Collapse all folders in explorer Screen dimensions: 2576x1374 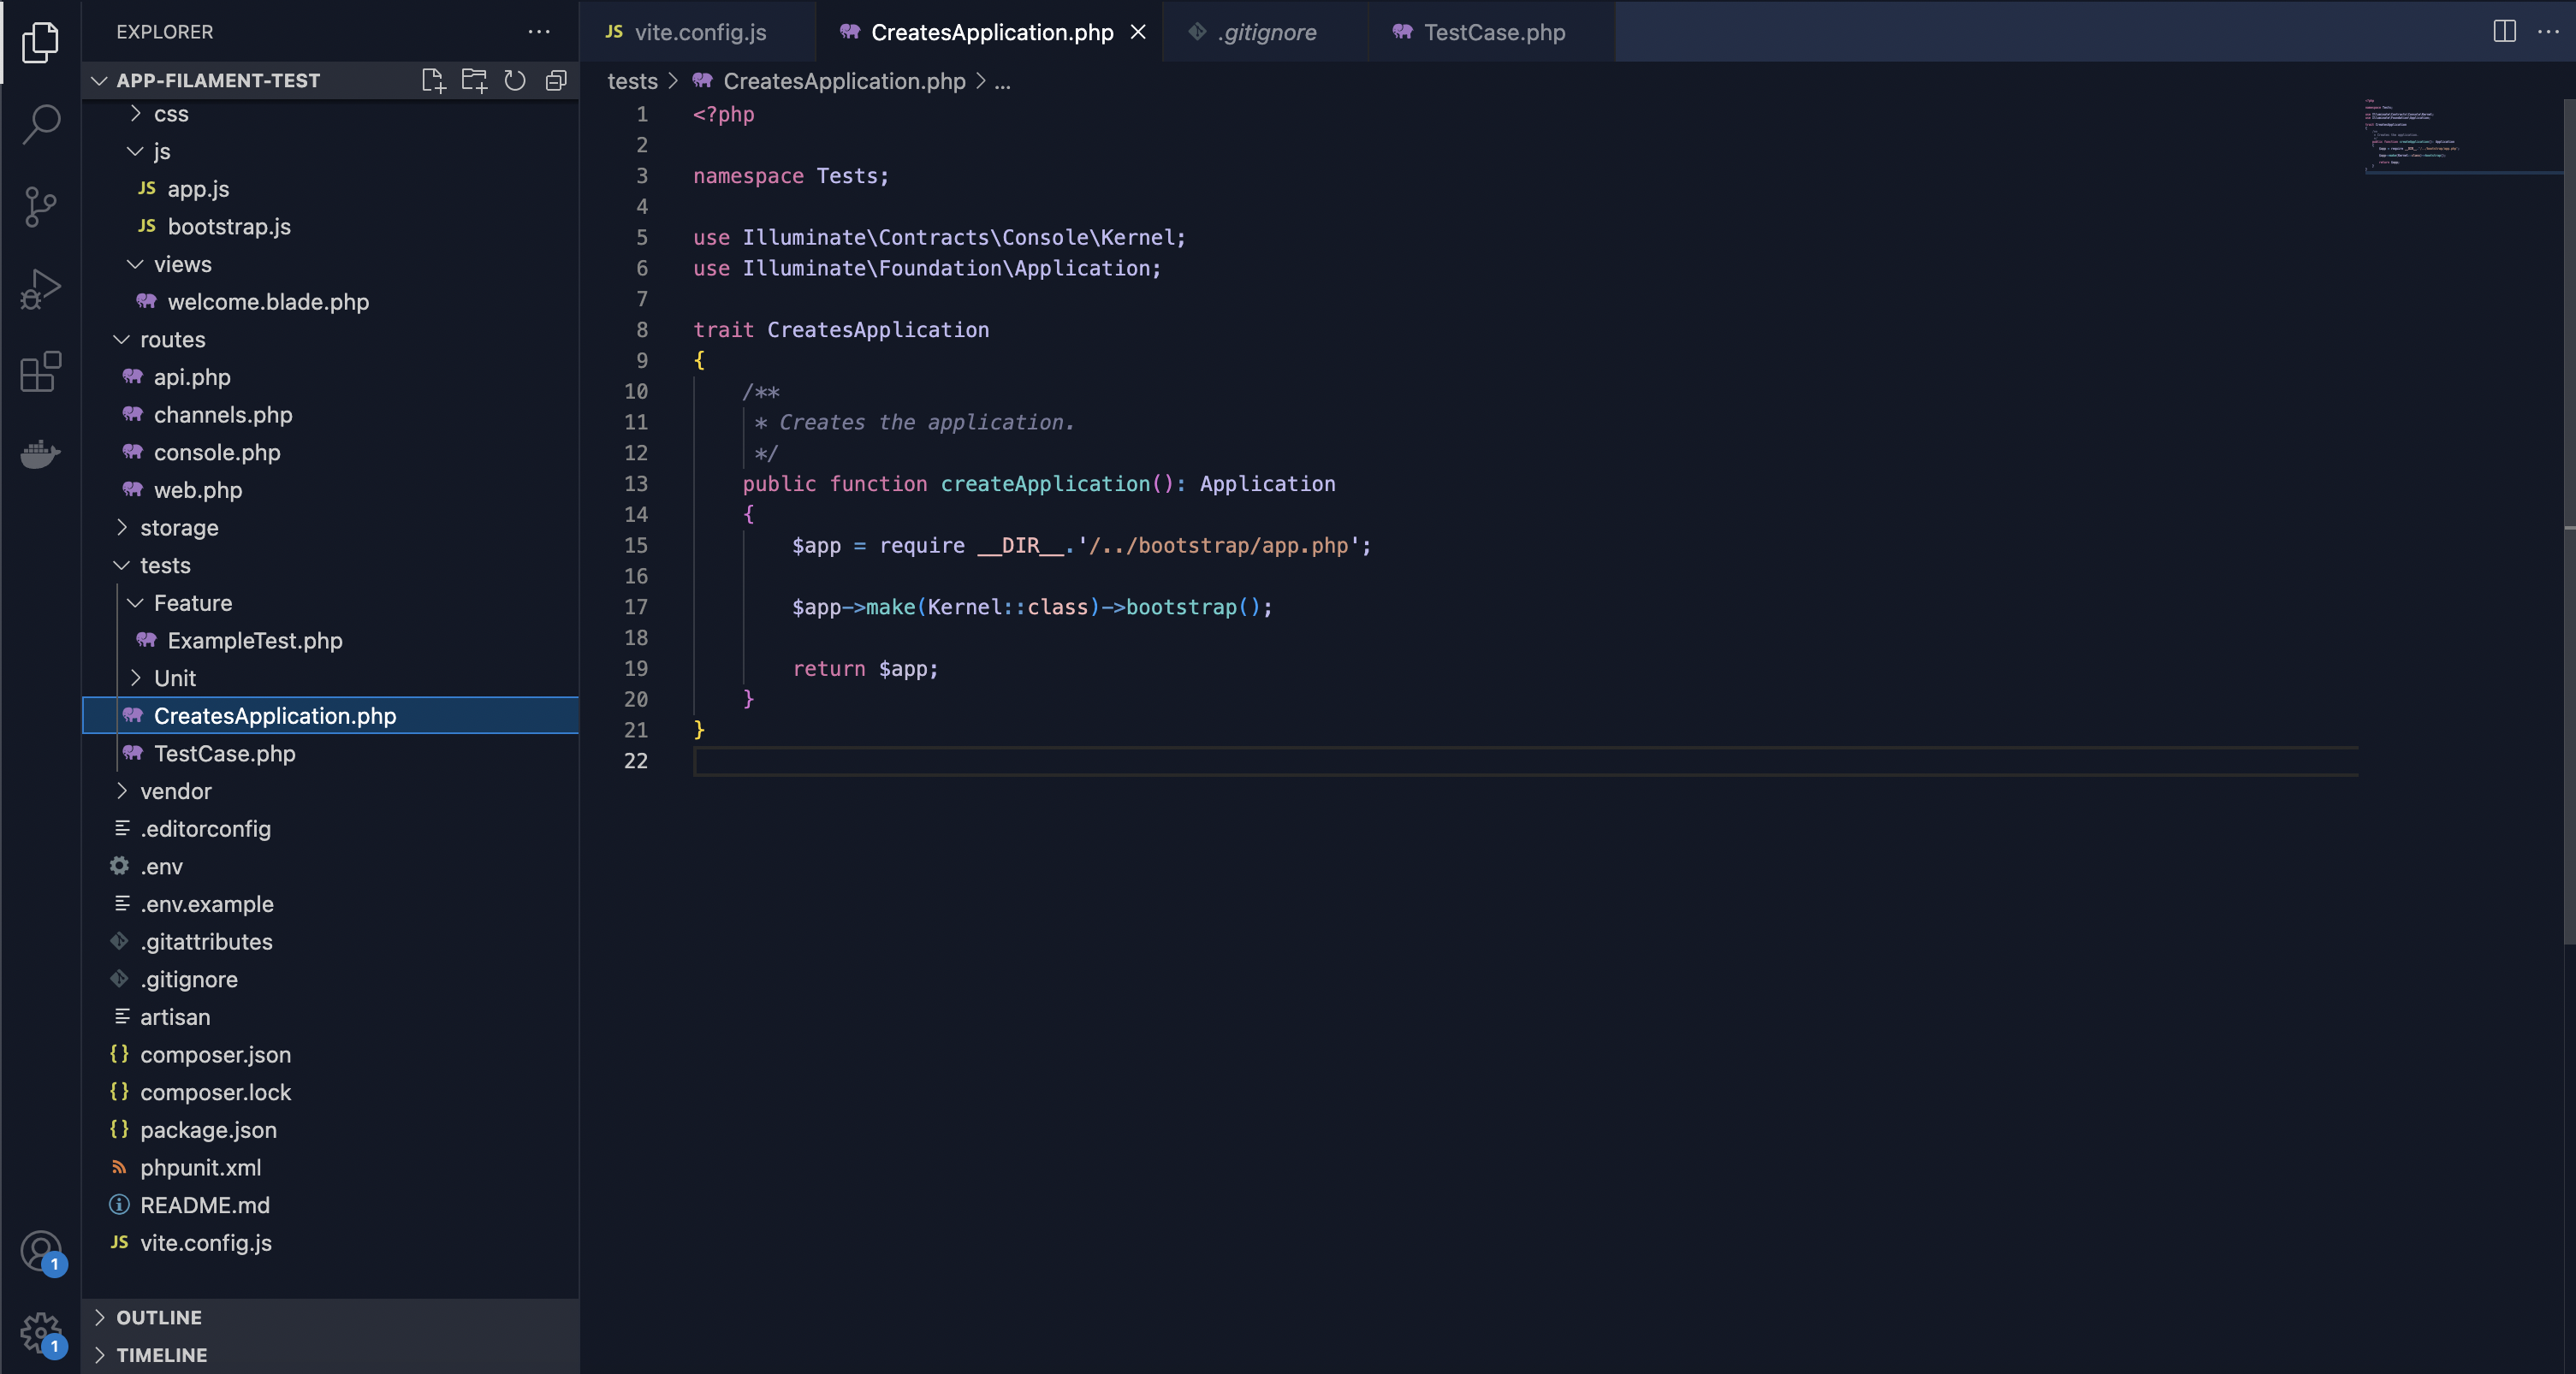[x=556, y=81]
